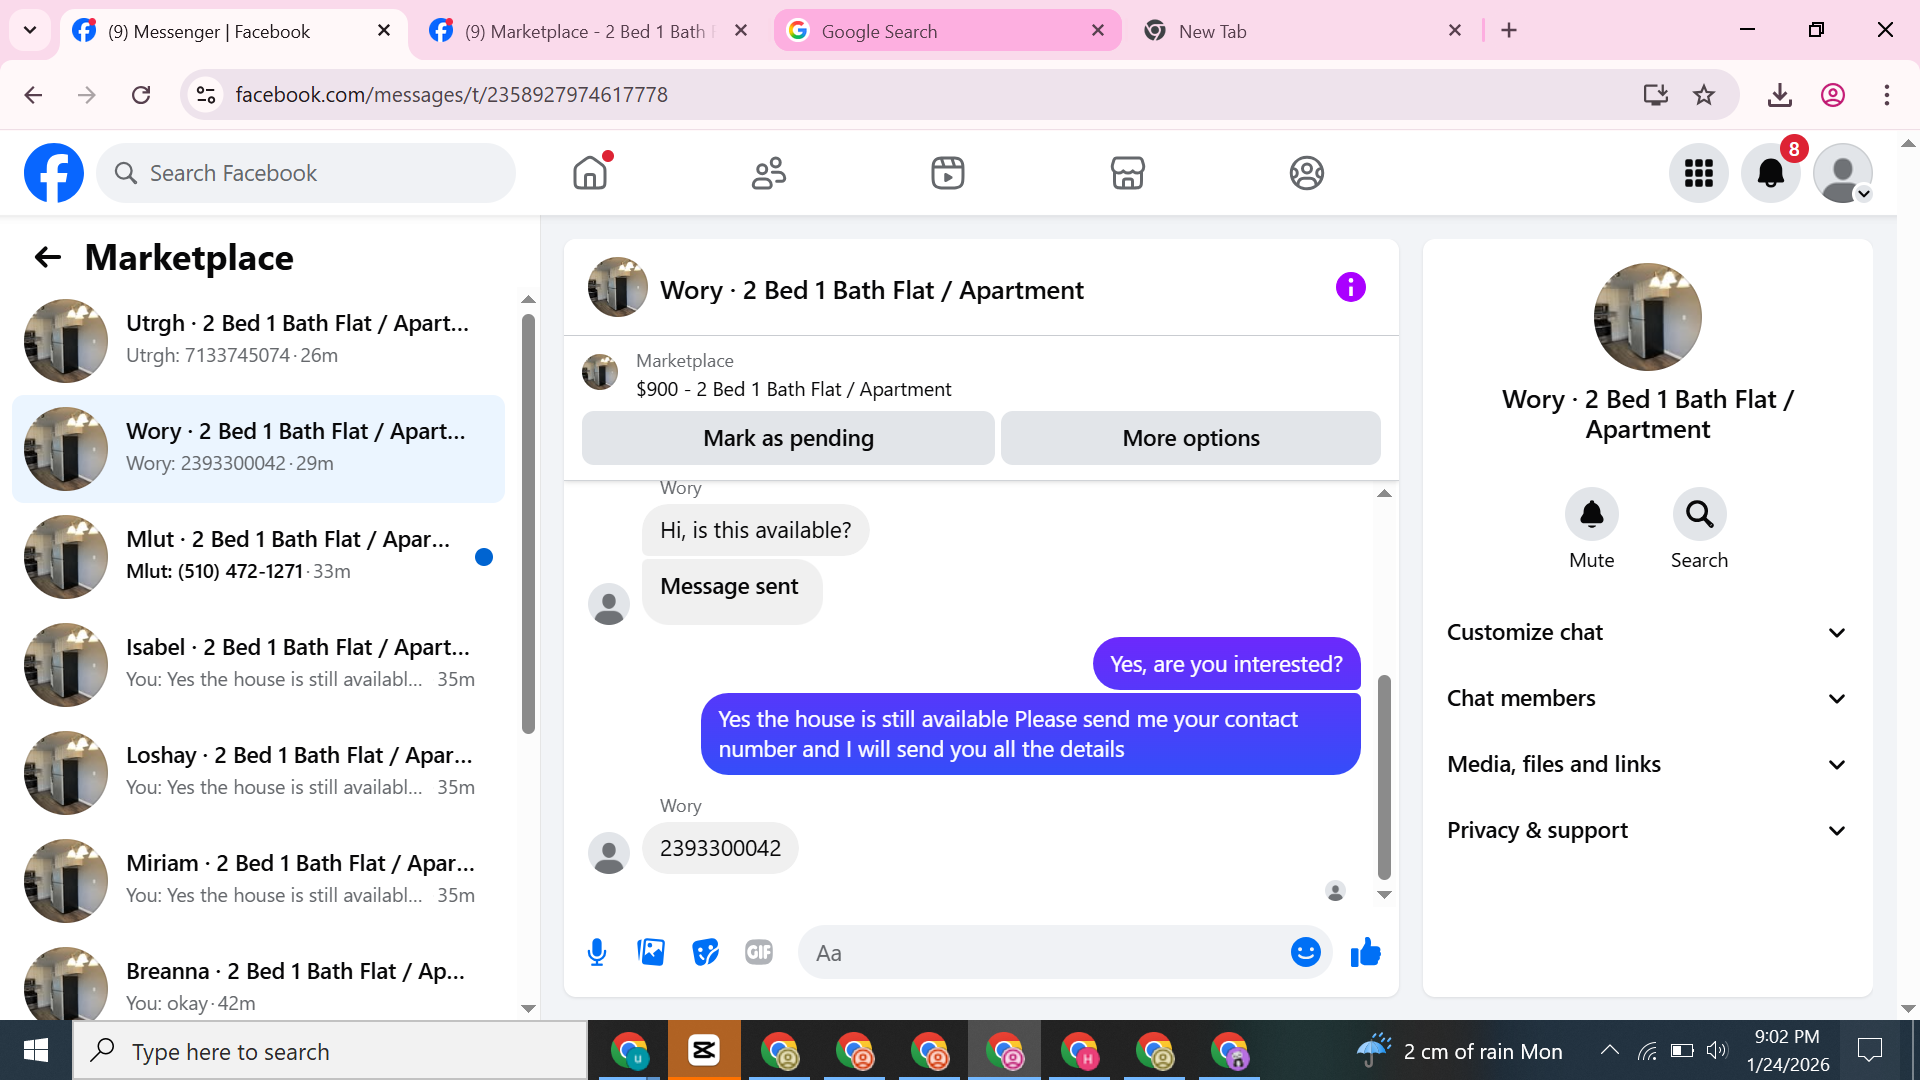Open the emoji picker in the message box
Viewport: 1920px width, 1080px height.
click(x=1305, y=952)
